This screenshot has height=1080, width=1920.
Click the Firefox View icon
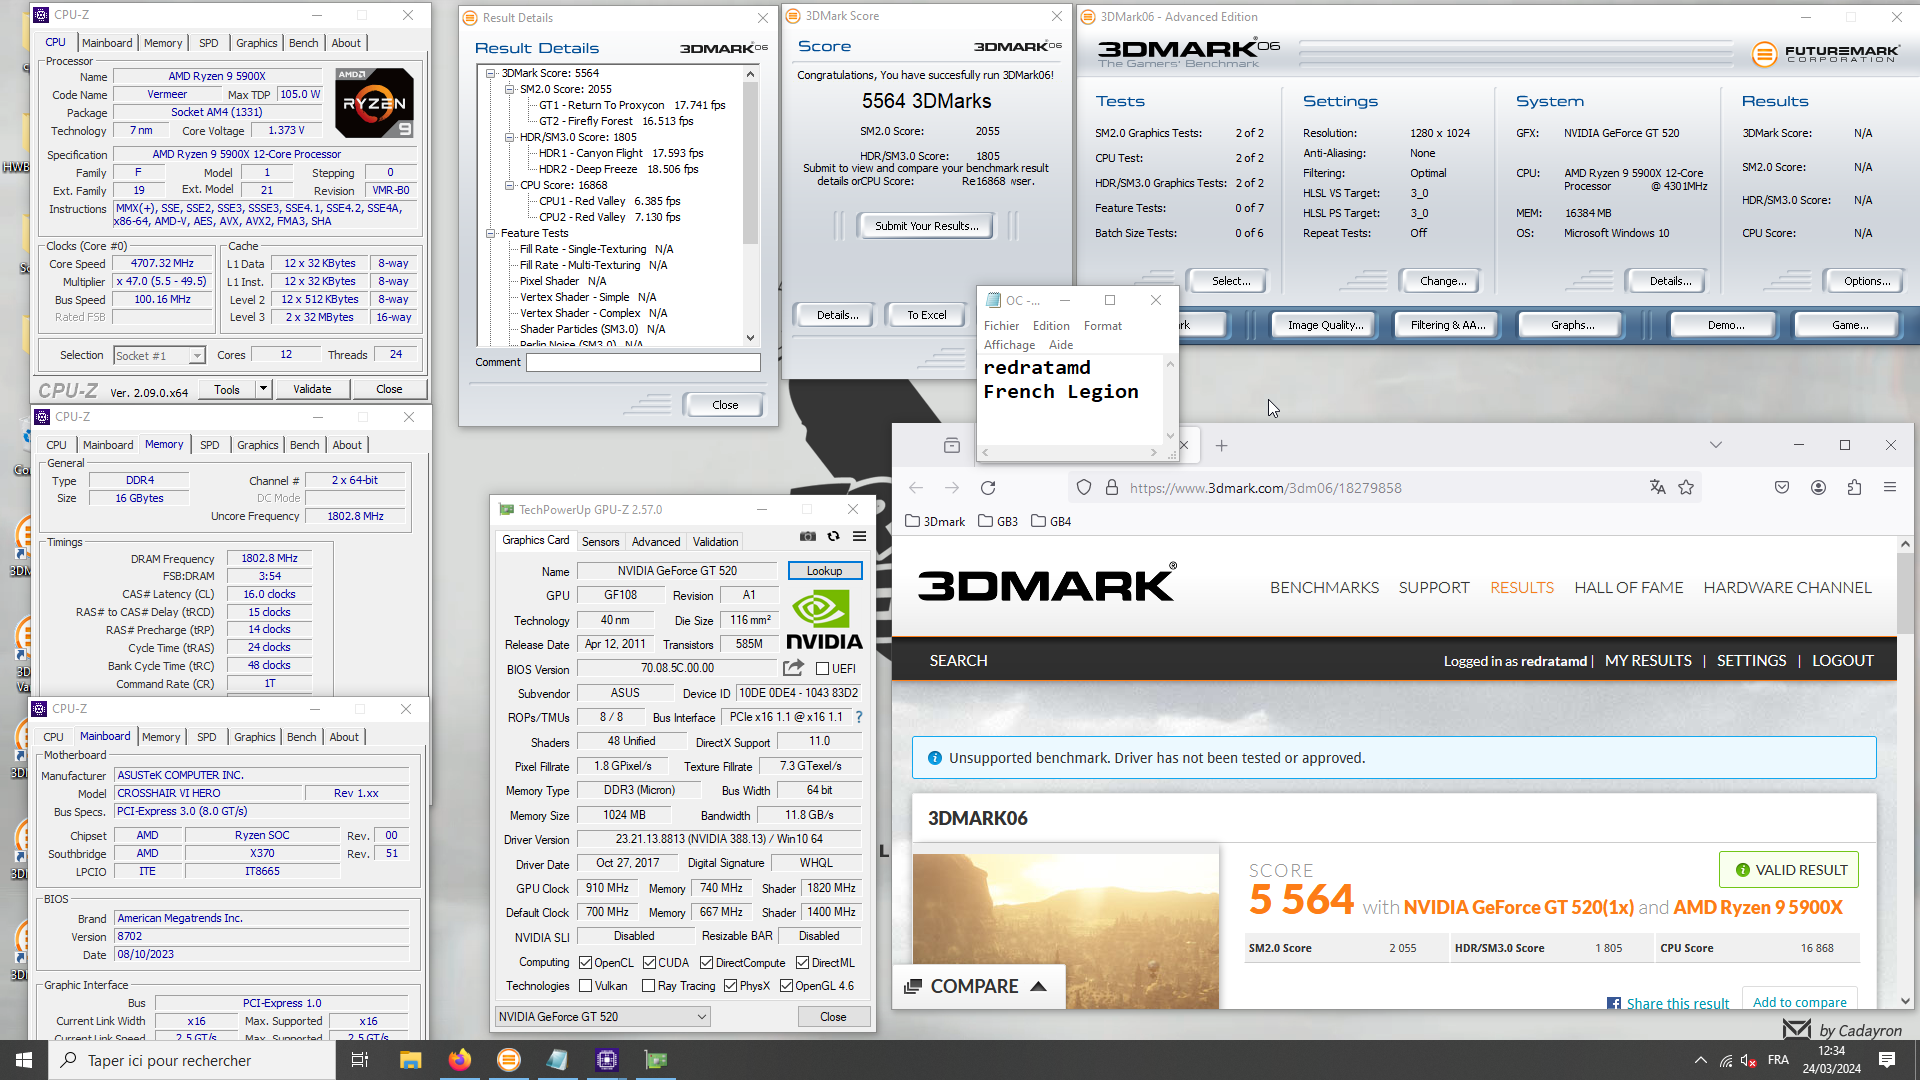click(952, 446)
